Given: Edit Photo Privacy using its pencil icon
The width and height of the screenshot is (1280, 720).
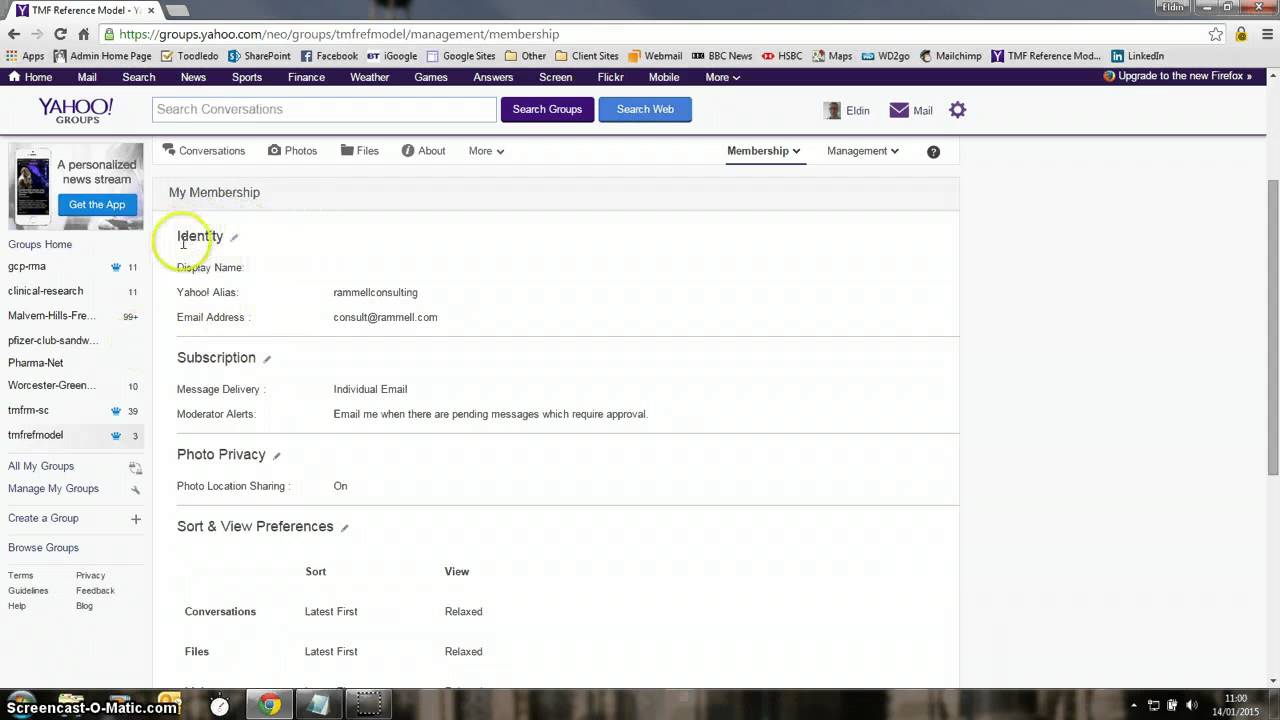Looking at the screenshot, I should pos(277,455).
